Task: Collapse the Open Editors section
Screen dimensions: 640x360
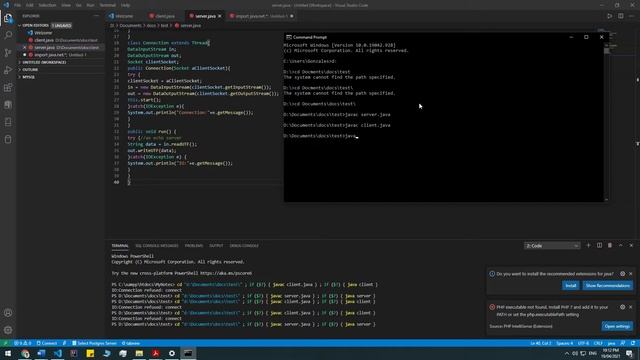Action: (35, 25)
